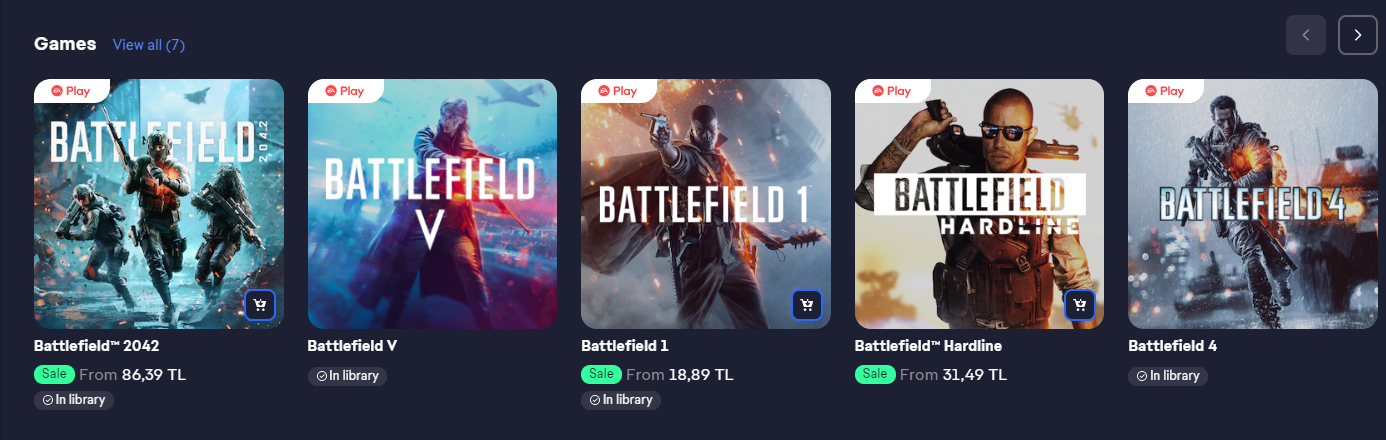Click In library tag under Battlefield V
The height and width of the screenshot is (440, 1386).
coord(347,376)
